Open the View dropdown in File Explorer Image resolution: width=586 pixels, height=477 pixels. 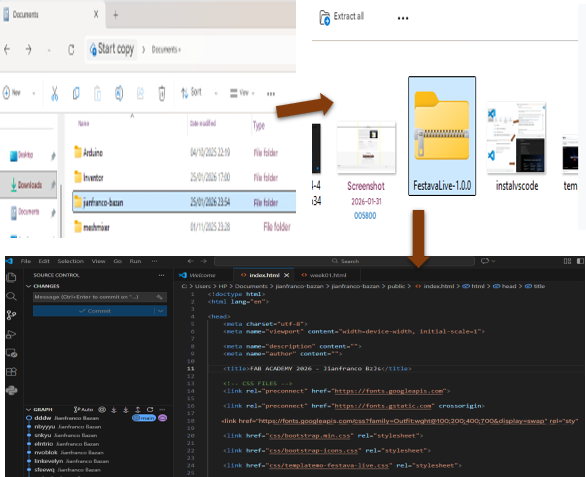pyautogui.click(x=242, y=93)
